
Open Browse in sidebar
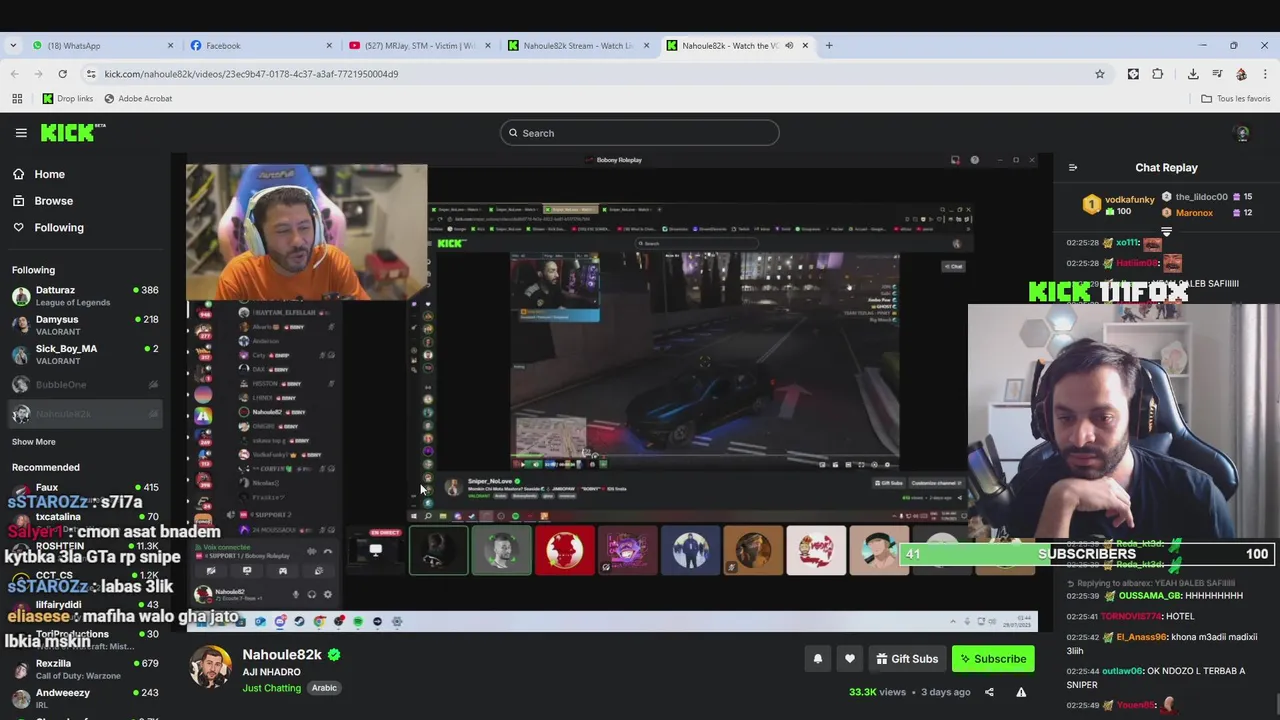point(53,201)
